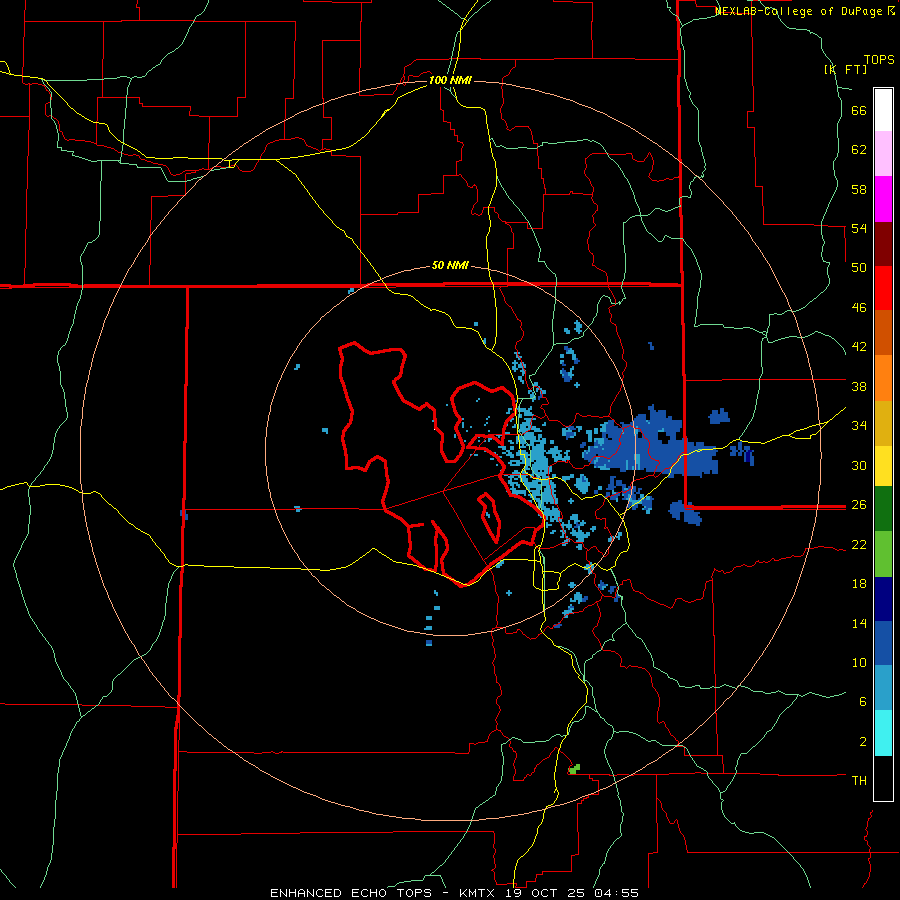
Task: Click the "62" scale value
Action: pos(859,149)
